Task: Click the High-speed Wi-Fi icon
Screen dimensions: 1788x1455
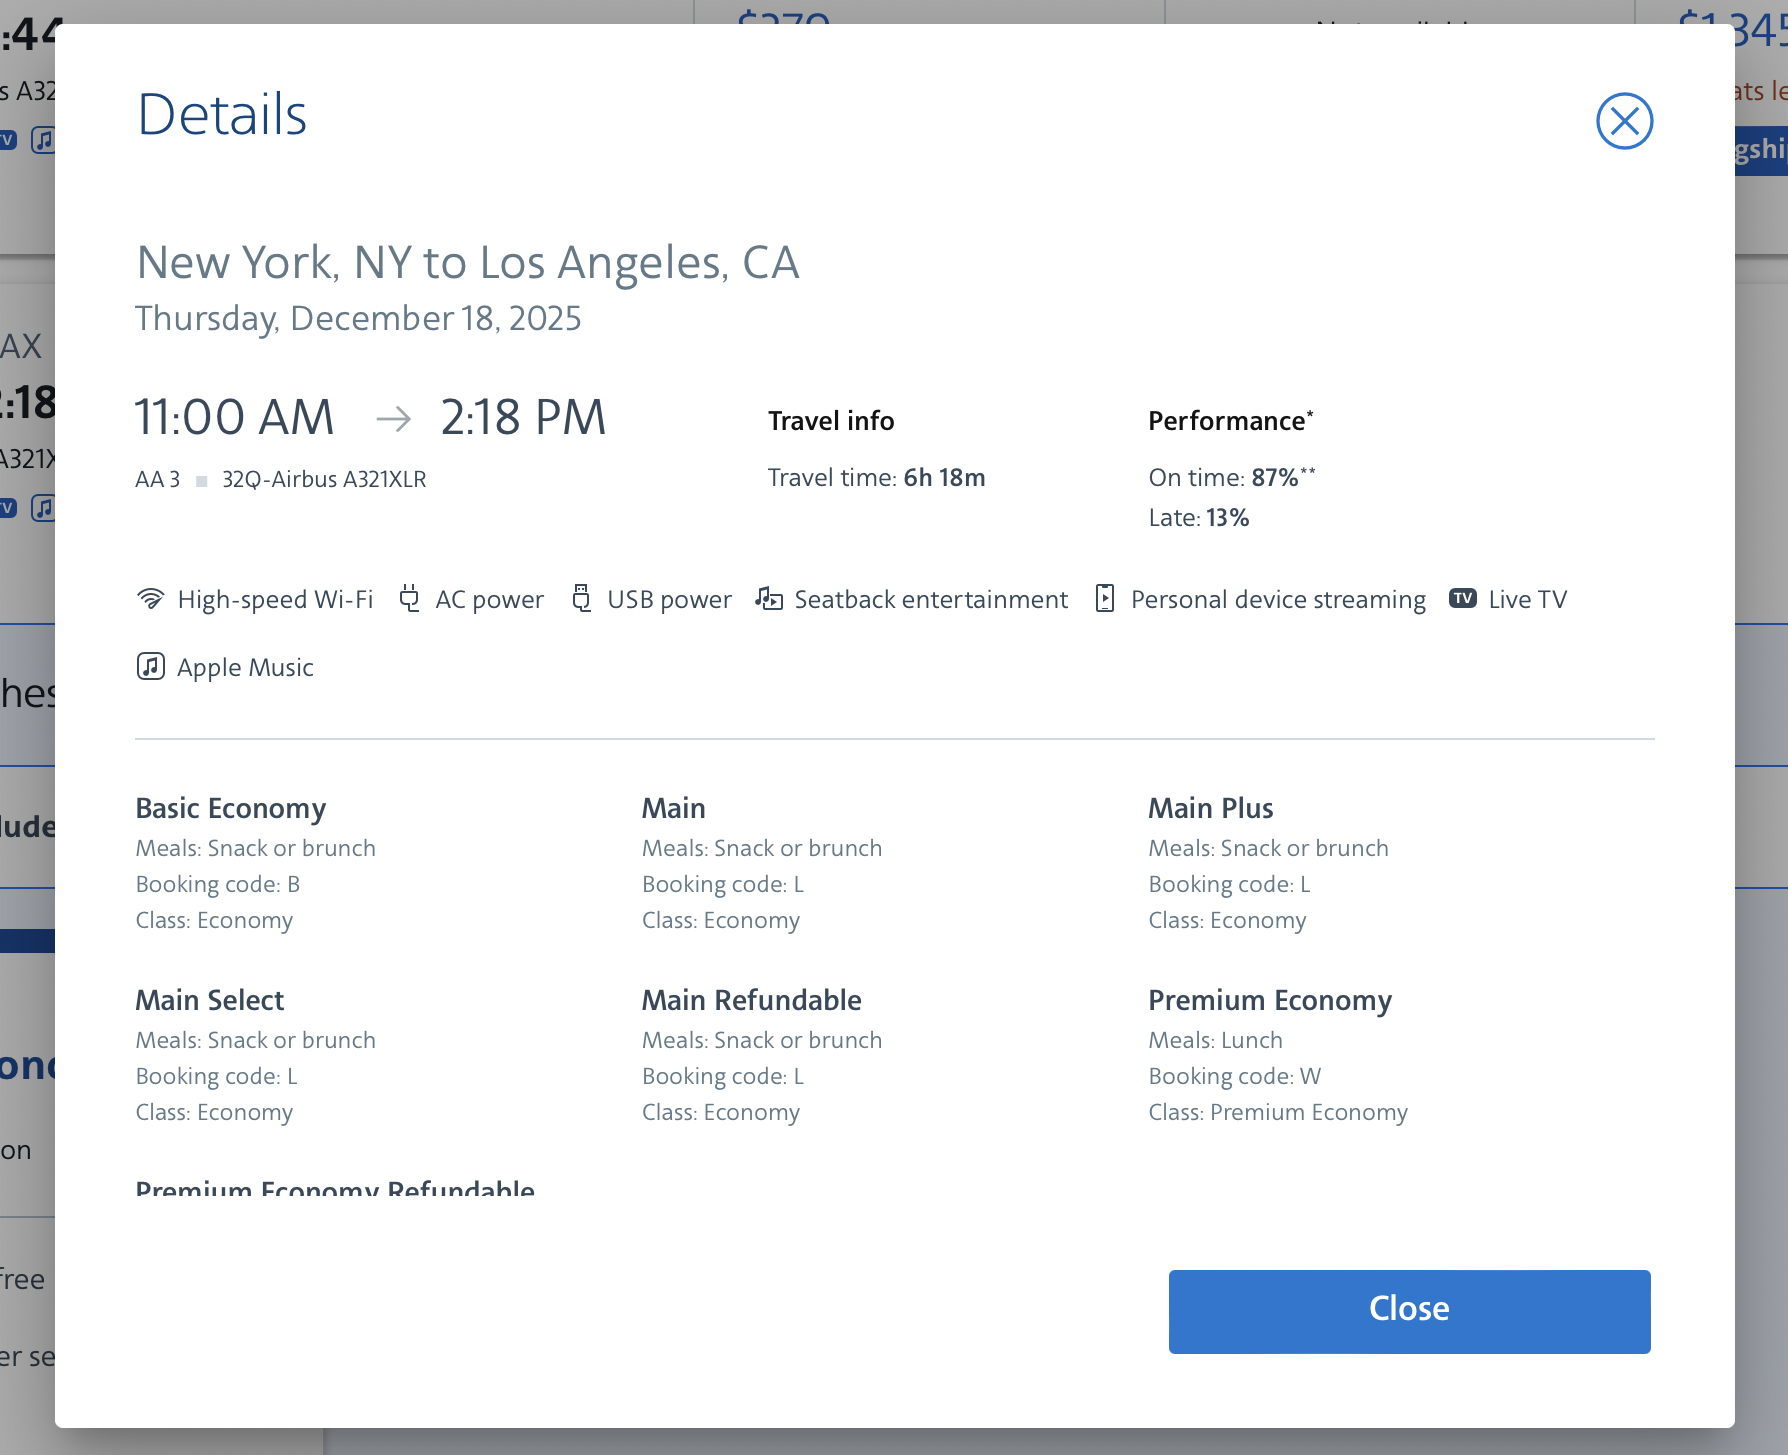Action: tap(150, 599)
